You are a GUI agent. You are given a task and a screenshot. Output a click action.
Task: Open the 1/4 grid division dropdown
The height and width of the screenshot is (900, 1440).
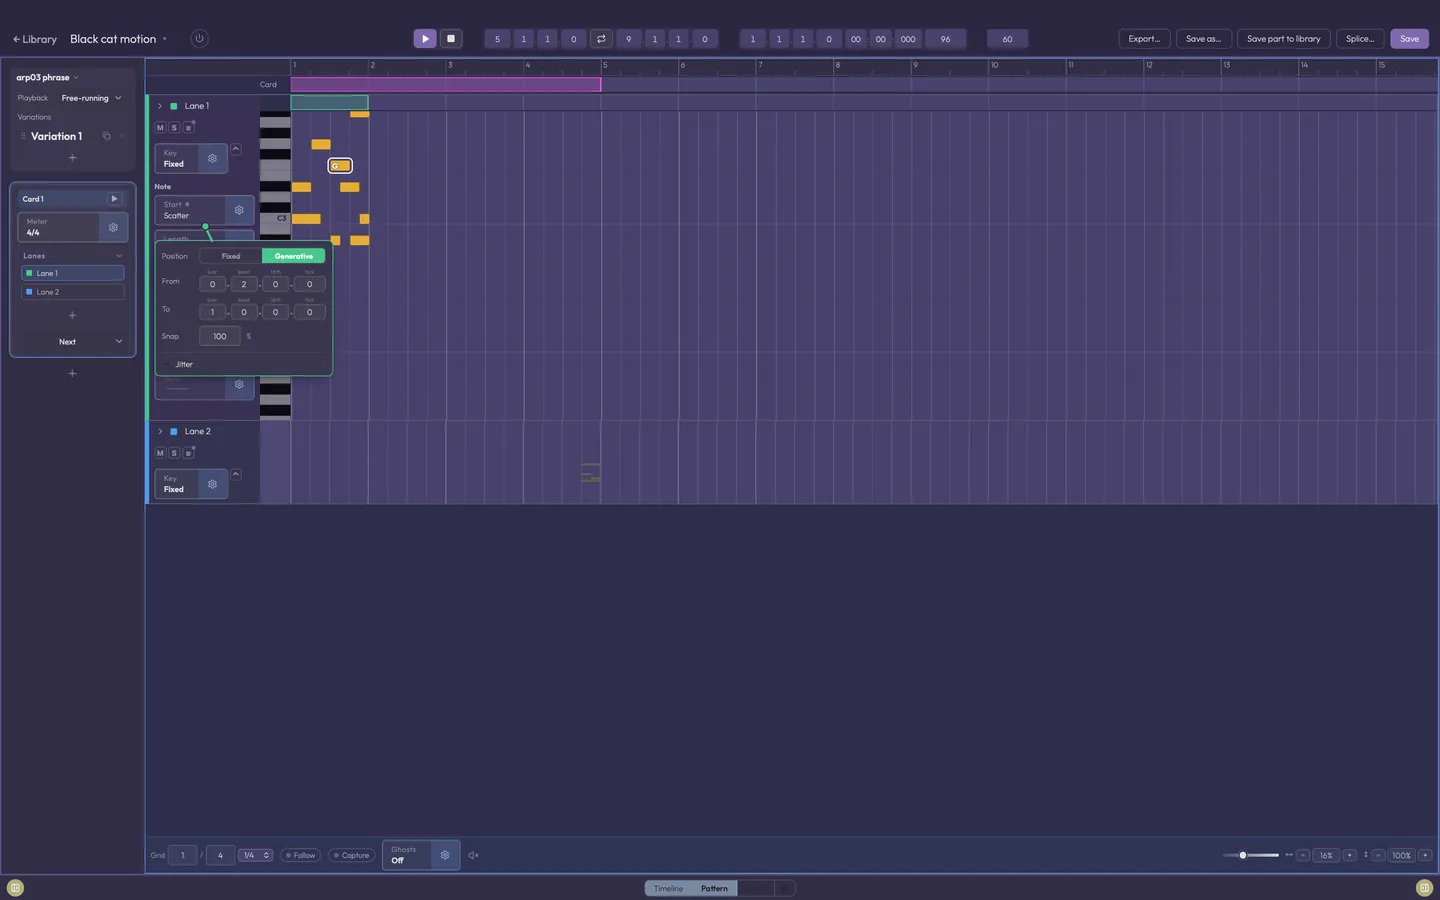pyautogui.click(x=258, y=855)
